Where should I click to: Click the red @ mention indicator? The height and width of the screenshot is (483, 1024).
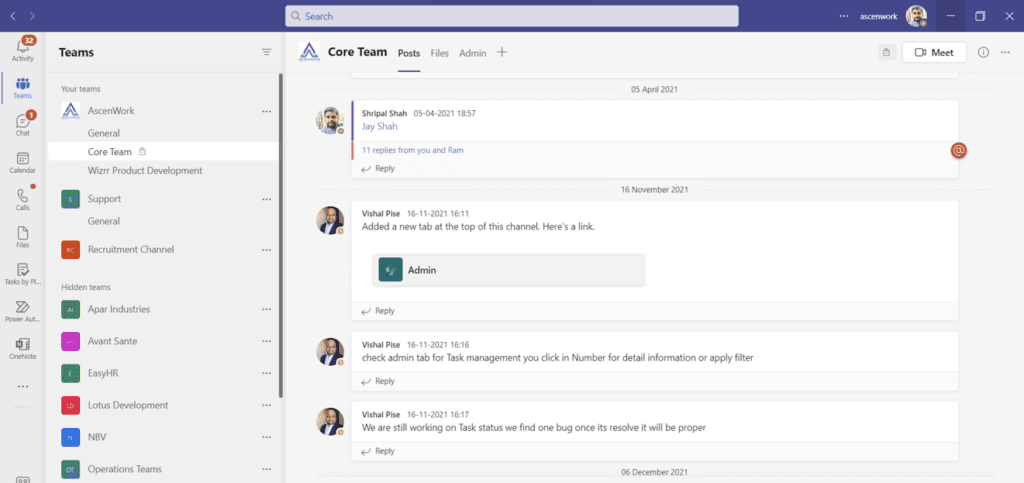point(959,150)
